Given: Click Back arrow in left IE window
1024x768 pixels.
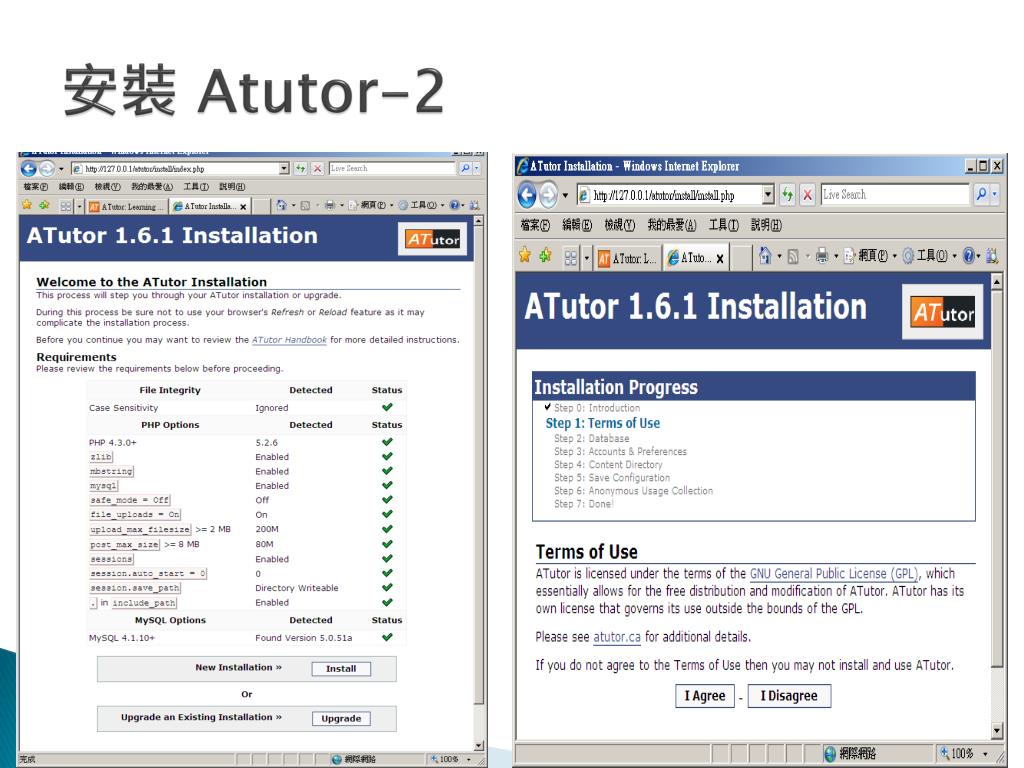Looking at the screenshot, I should [29, 169].
